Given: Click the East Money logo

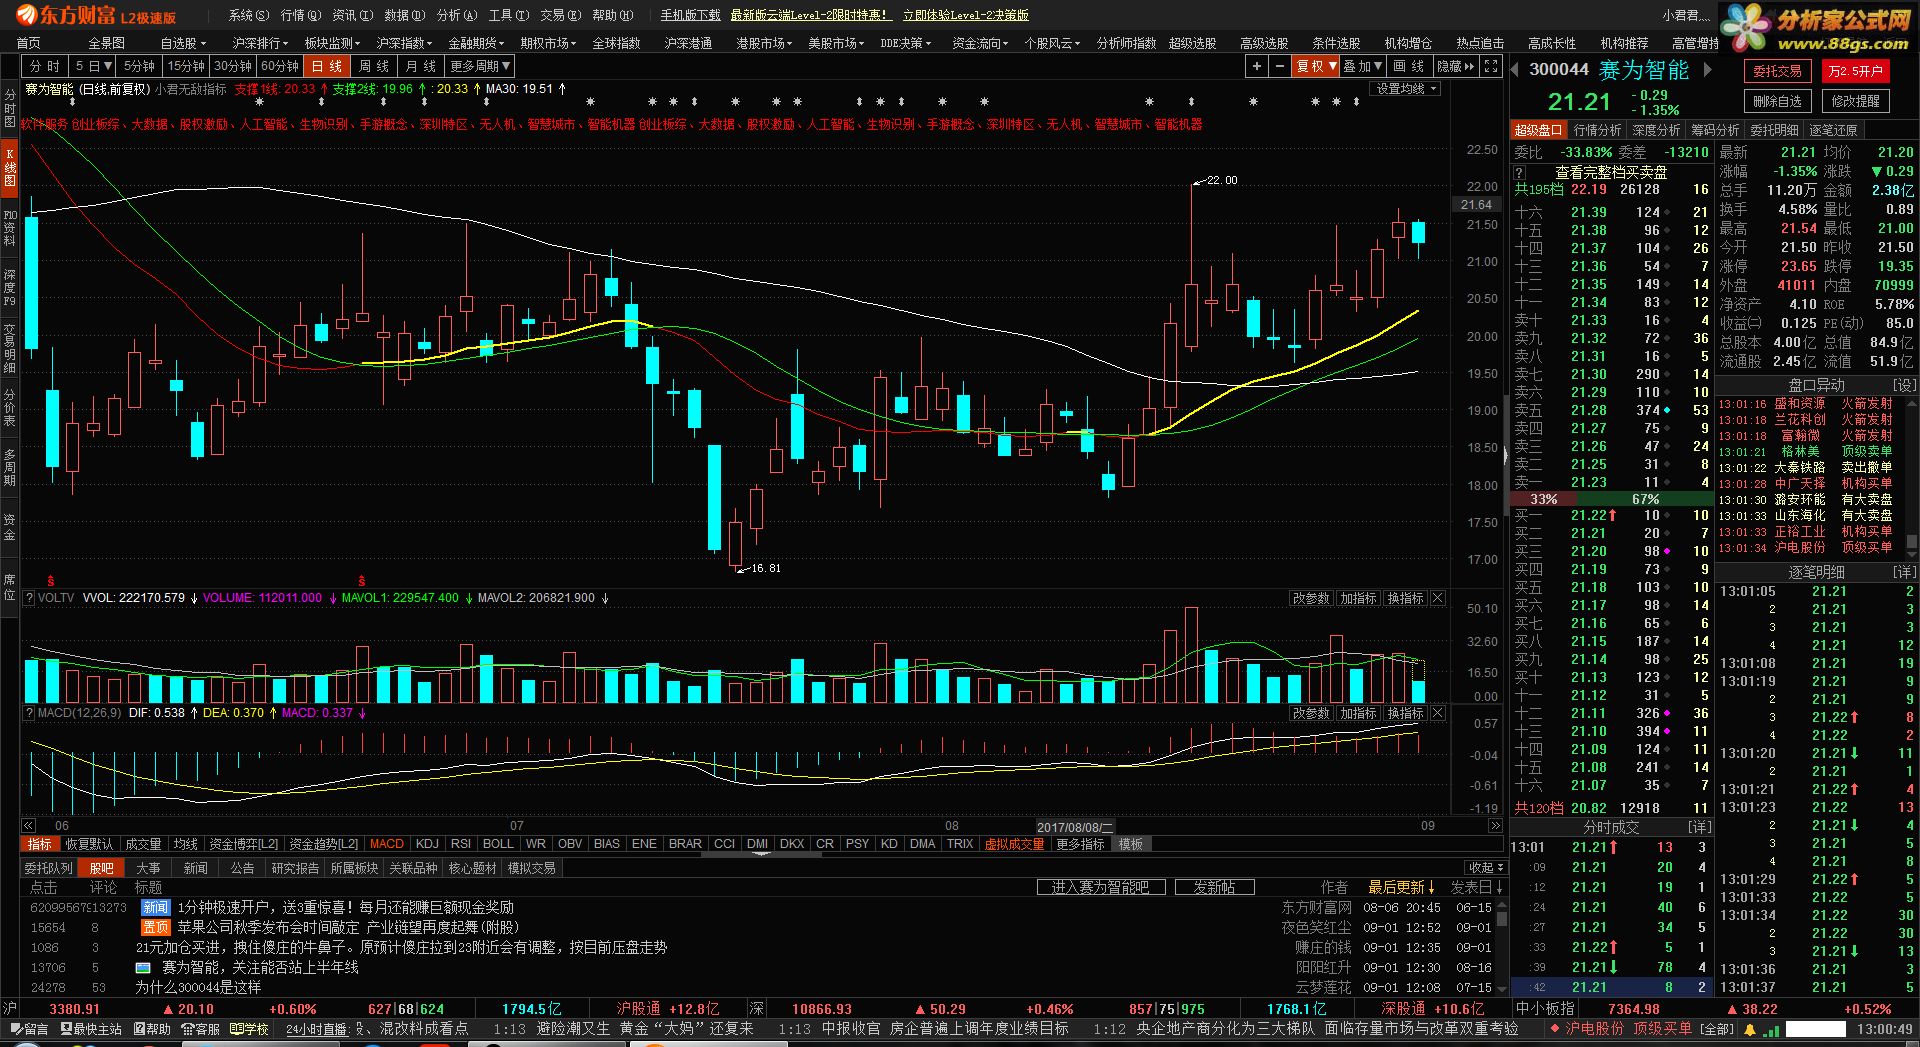Looking at the screenshot, I should tap(95, 15).
